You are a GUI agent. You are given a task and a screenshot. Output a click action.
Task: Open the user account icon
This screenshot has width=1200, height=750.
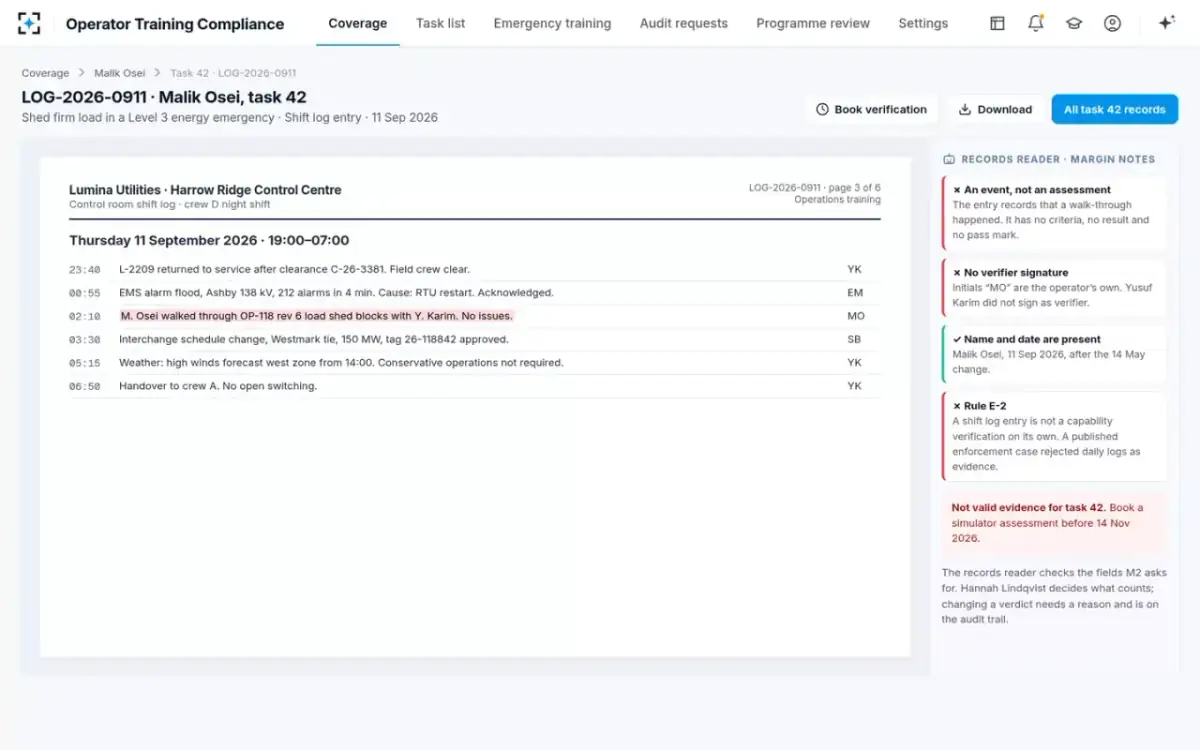pyautogui.click(x=1112, y=23)
